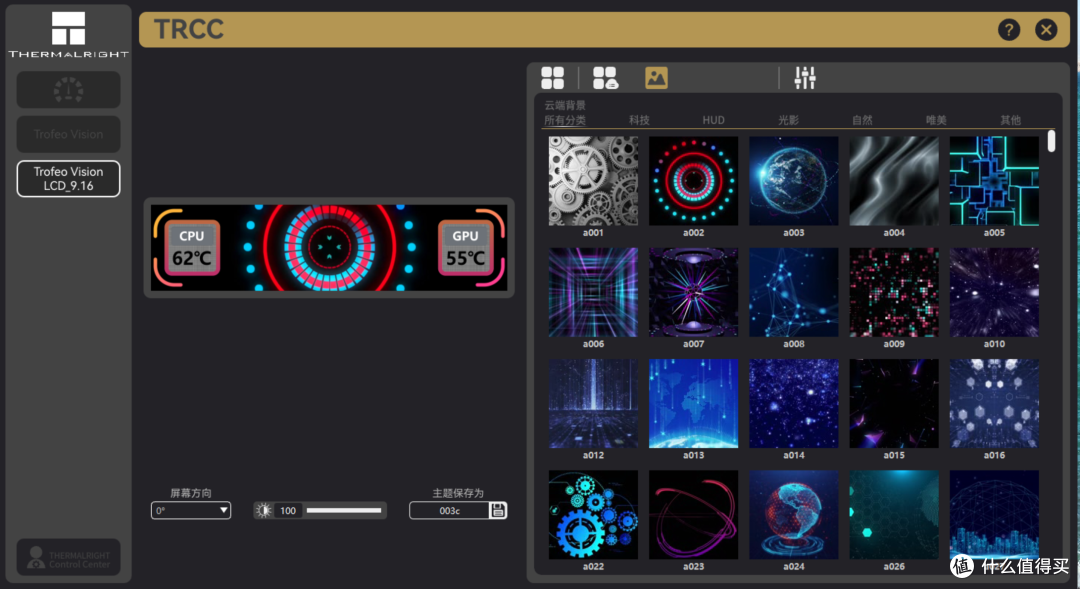1080x589 pixels.
Task: Open the Thermalright Control Center button
Action: [x=68, y=557]
